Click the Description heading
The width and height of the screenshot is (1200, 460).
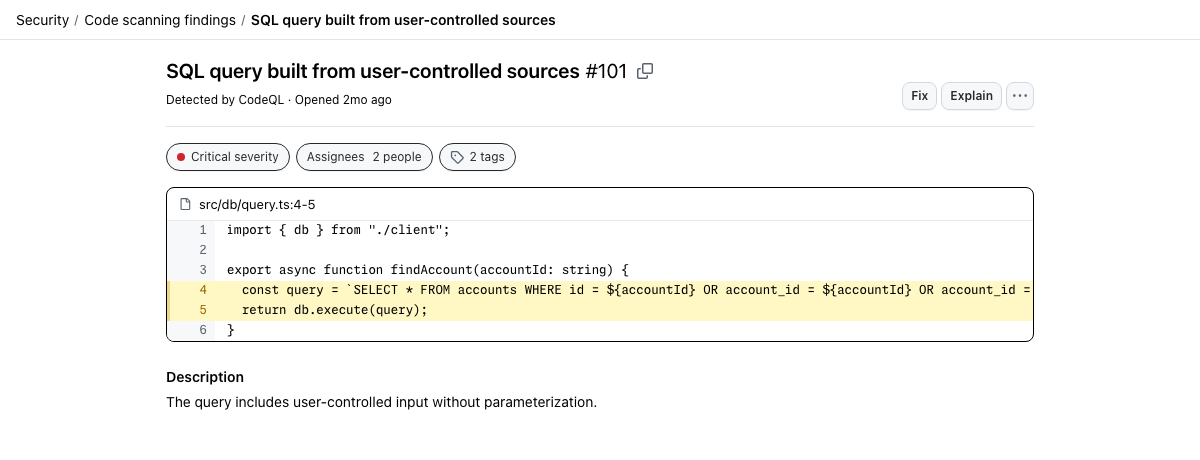(205, 377)
